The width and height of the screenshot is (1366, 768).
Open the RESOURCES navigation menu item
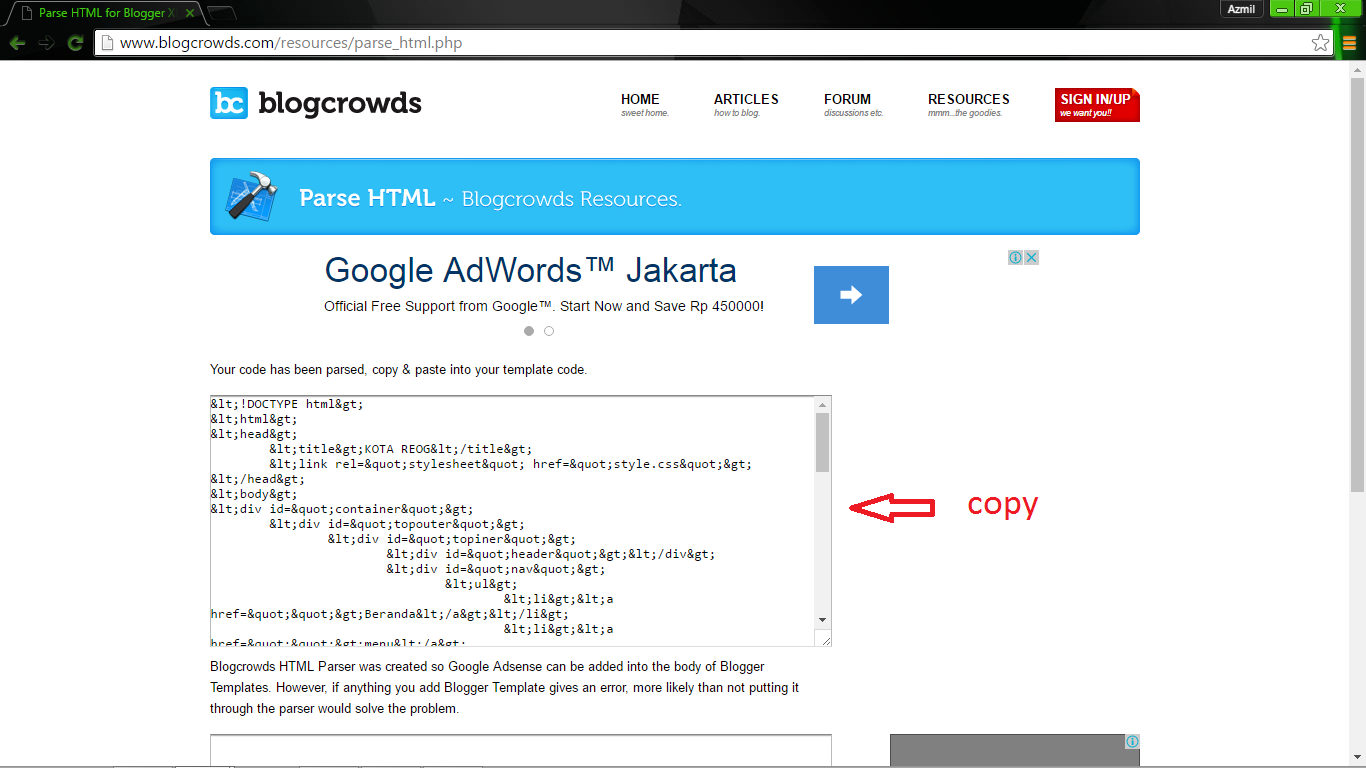pos(968,105)
